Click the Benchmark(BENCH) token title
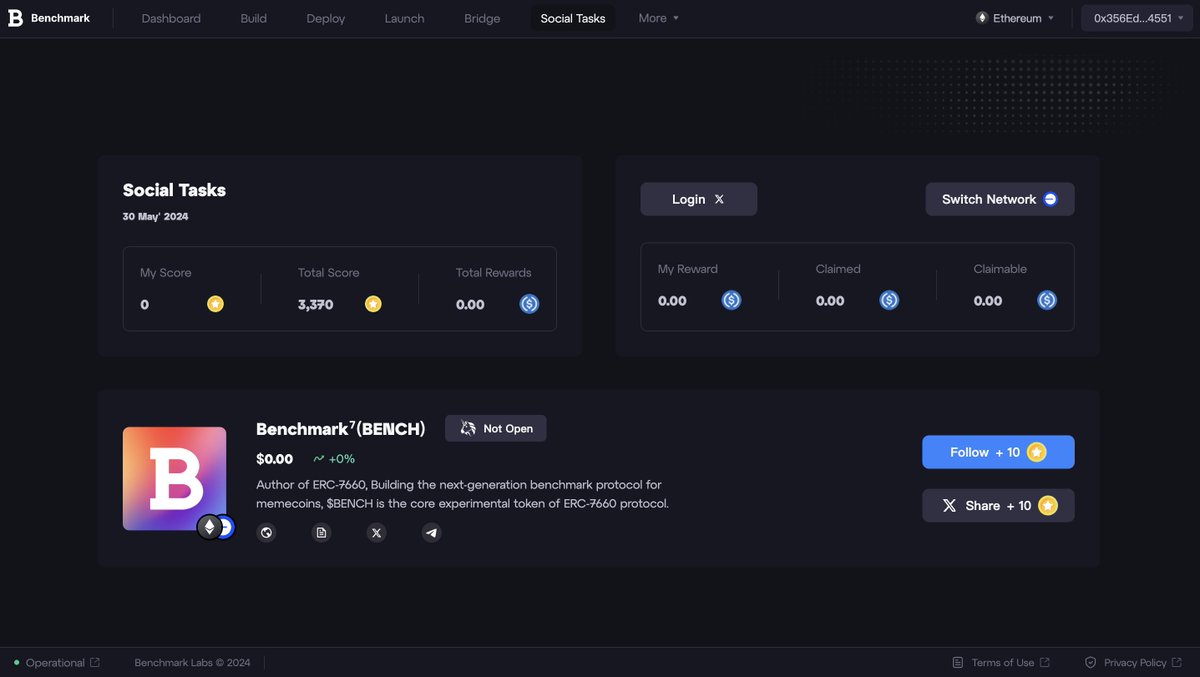The image size is (1200, 677). 341,429
